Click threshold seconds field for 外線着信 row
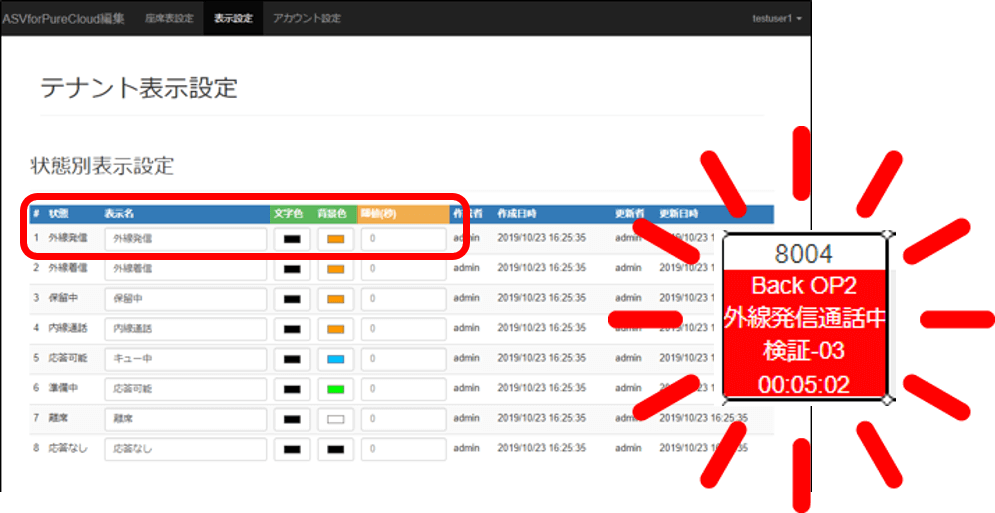 403,269
